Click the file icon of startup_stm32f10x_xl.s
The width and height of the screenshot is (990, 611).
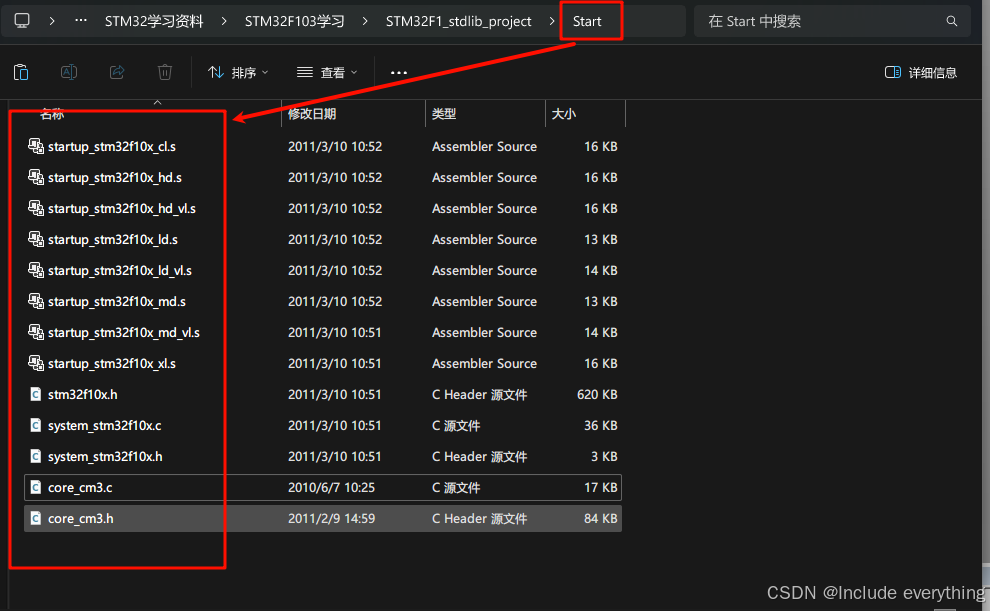[x=36, y=363]
